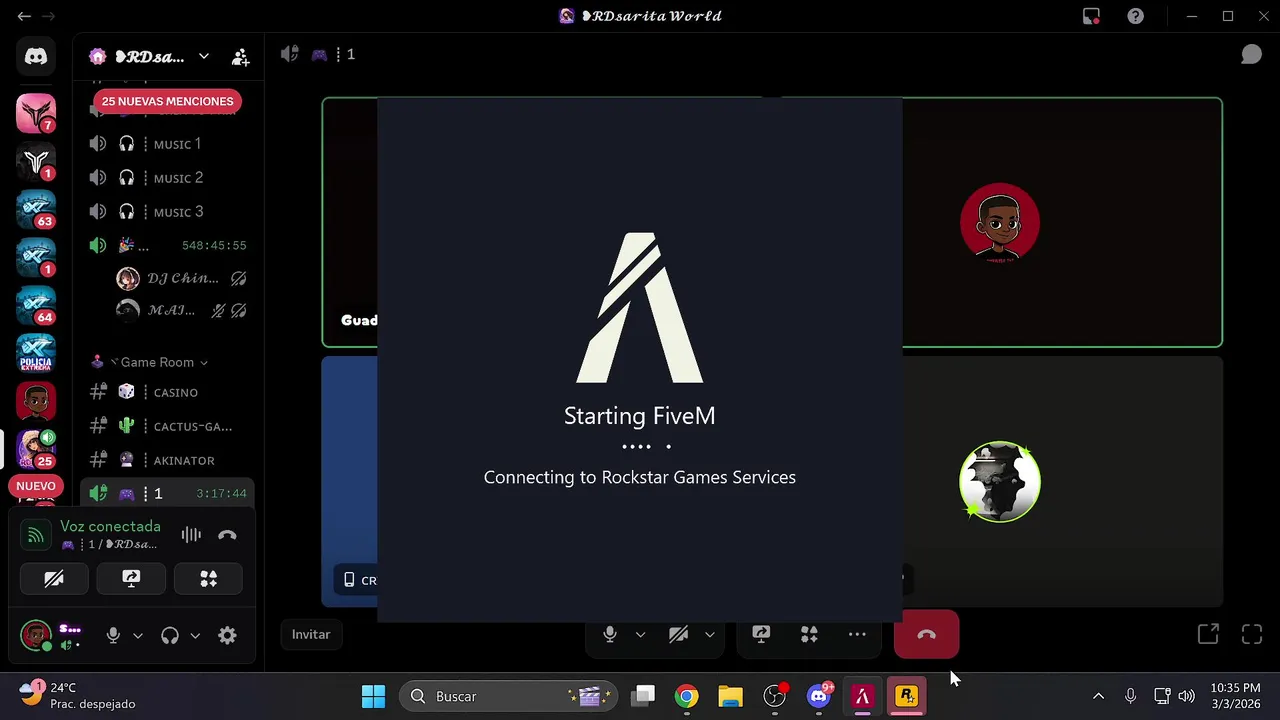This screenshot has width=1280, height=720.
Task: Select voice channel 1 timed 3:17:44
Action: pos(167,493)
